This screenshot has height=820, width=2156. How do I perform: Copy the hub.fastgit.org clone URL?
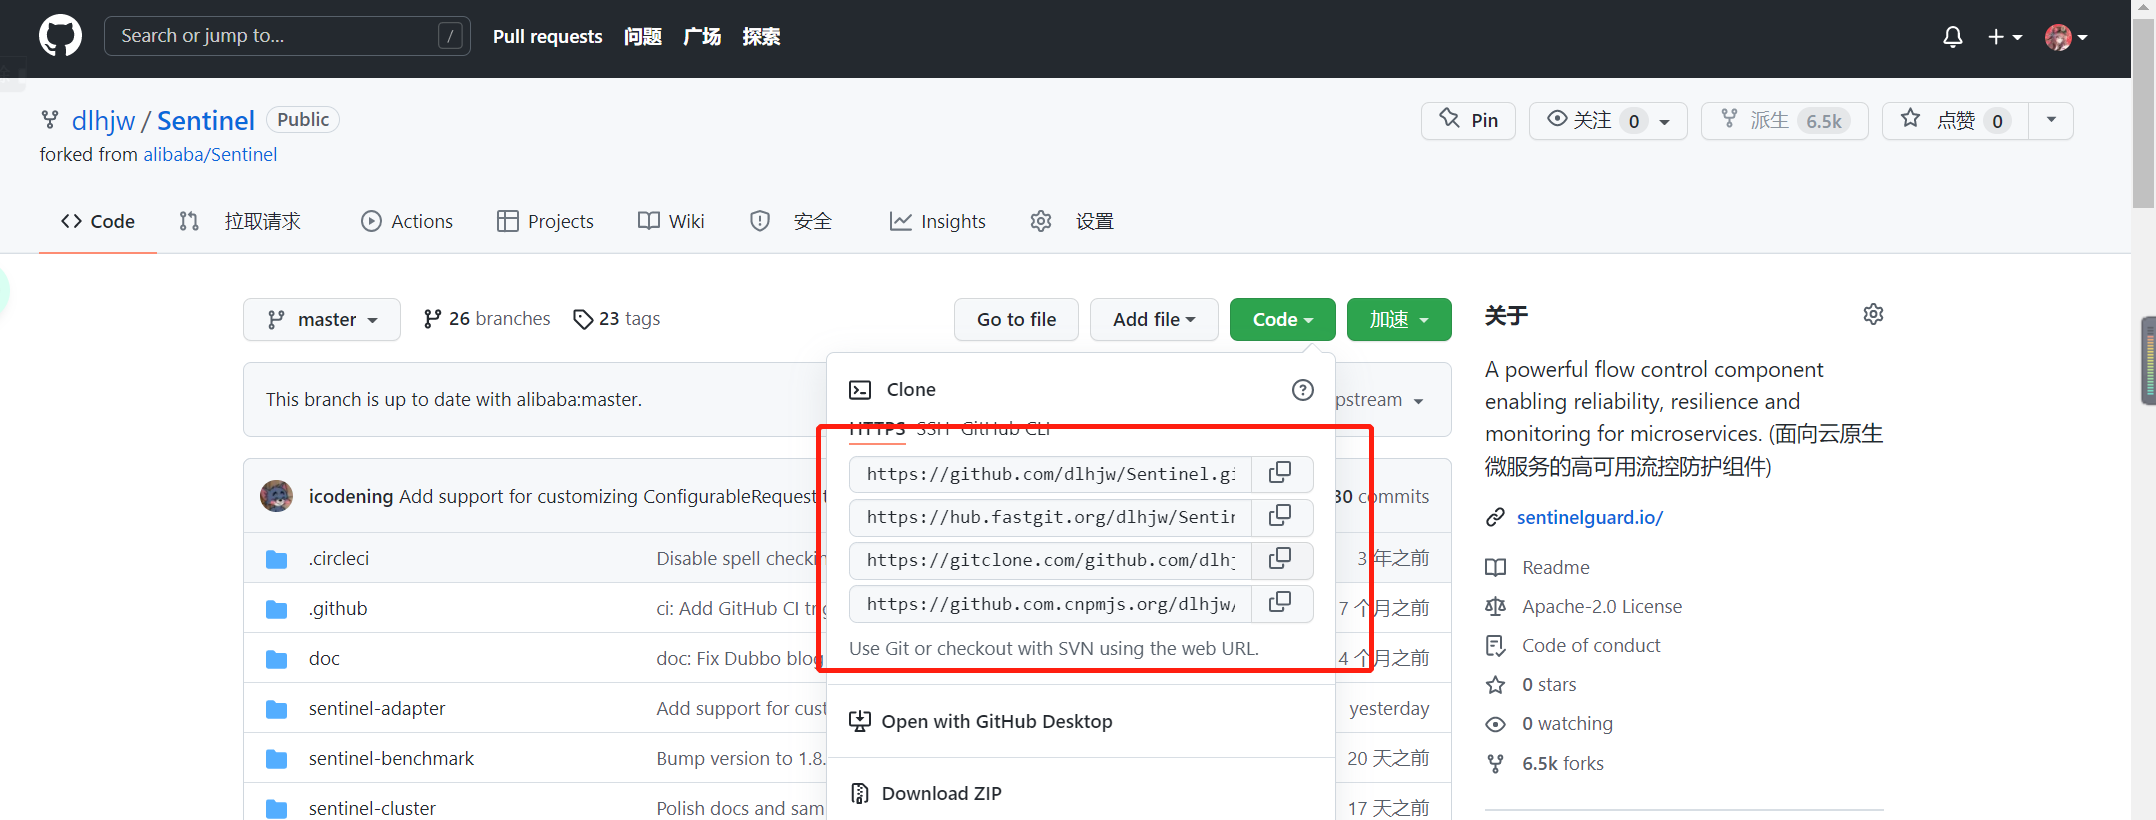(x=1280, y=516)
